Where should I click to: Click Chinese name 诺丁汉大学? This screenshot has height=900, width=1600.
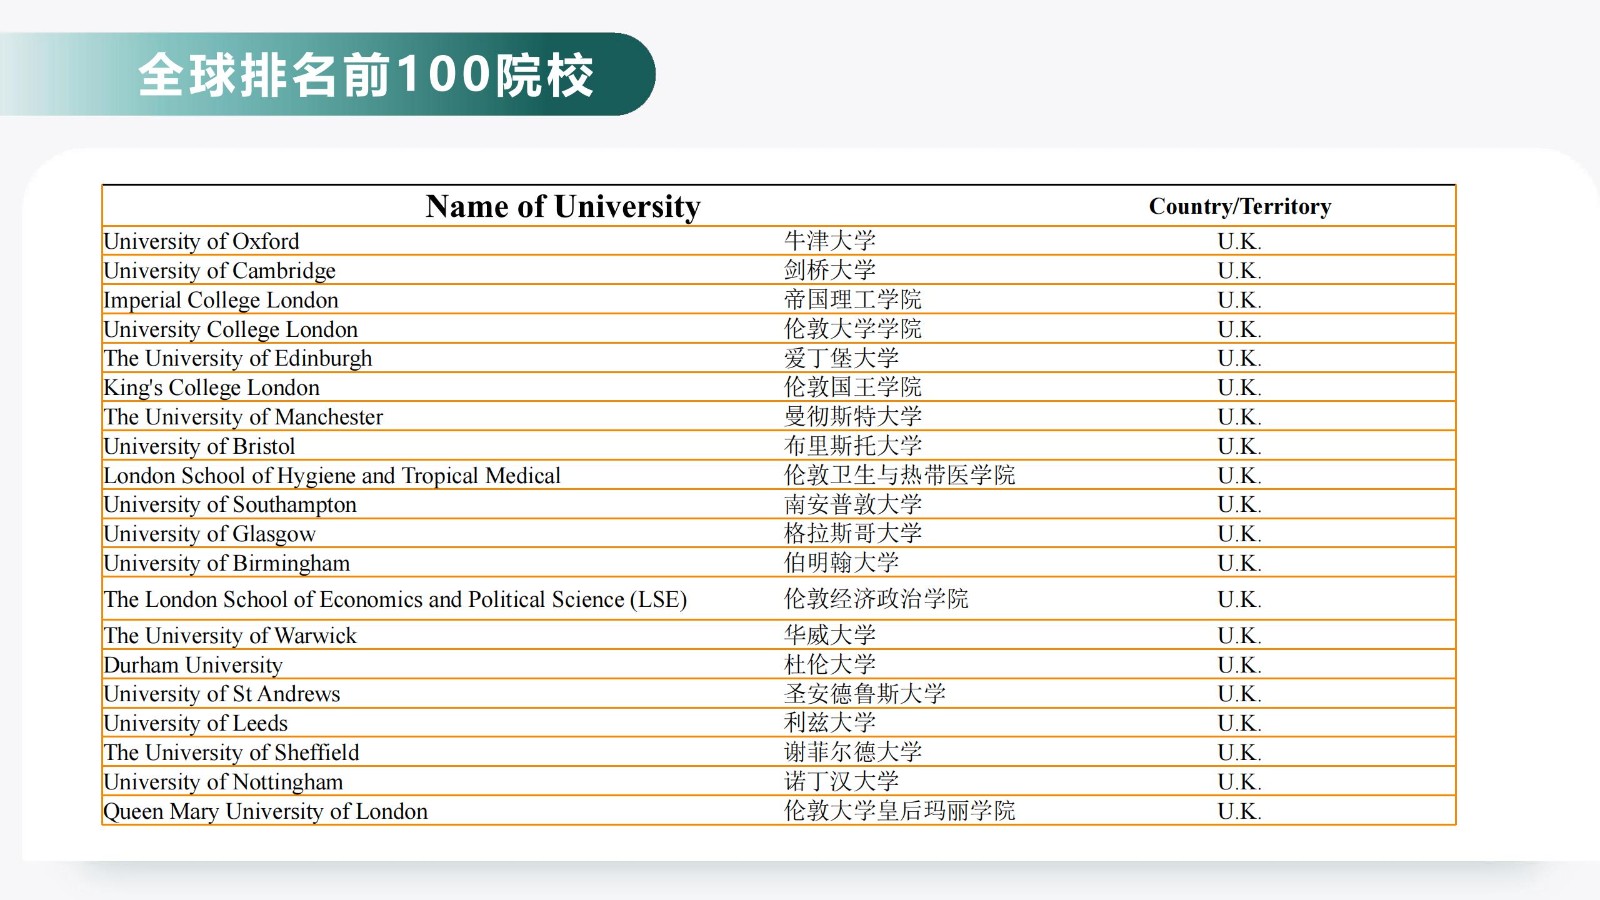click(x=841, y=781)
